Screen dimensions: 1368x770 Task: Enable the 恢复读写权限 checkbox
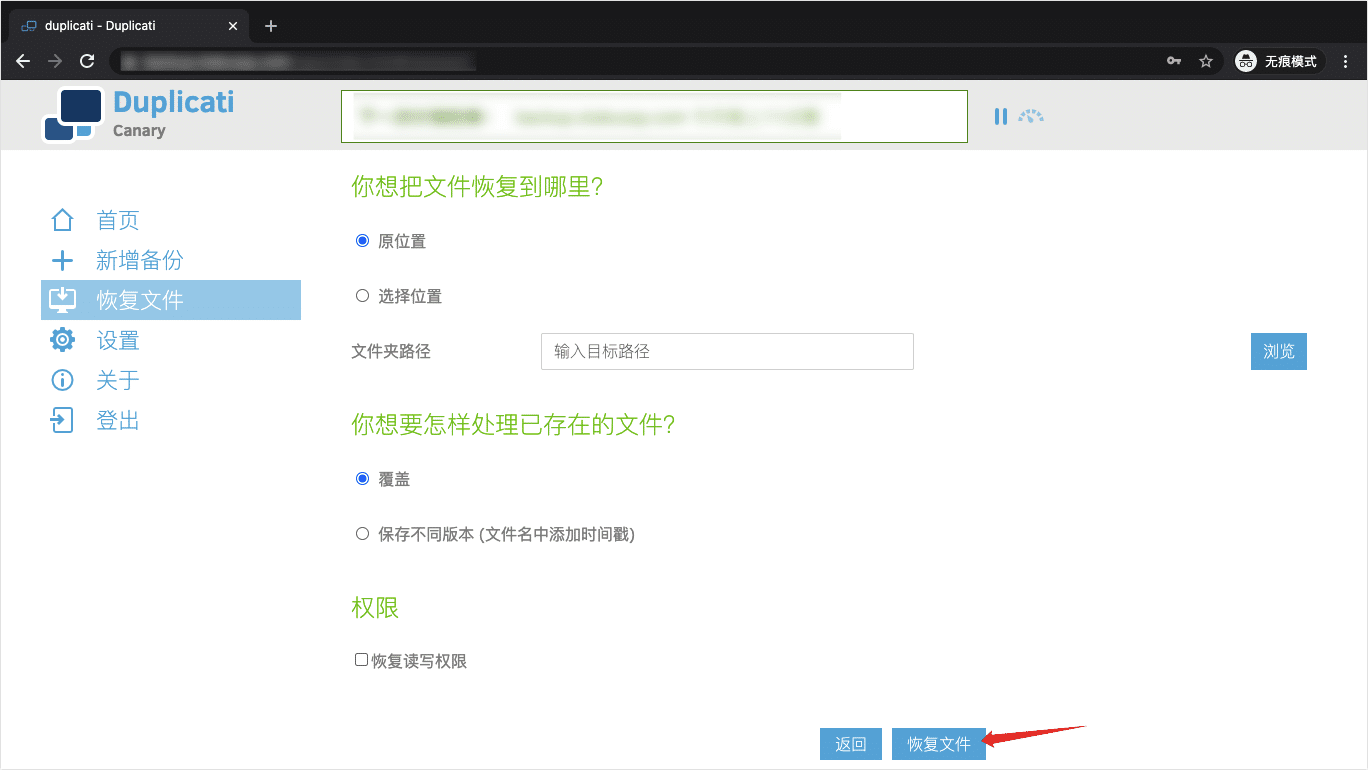point(362,660)
